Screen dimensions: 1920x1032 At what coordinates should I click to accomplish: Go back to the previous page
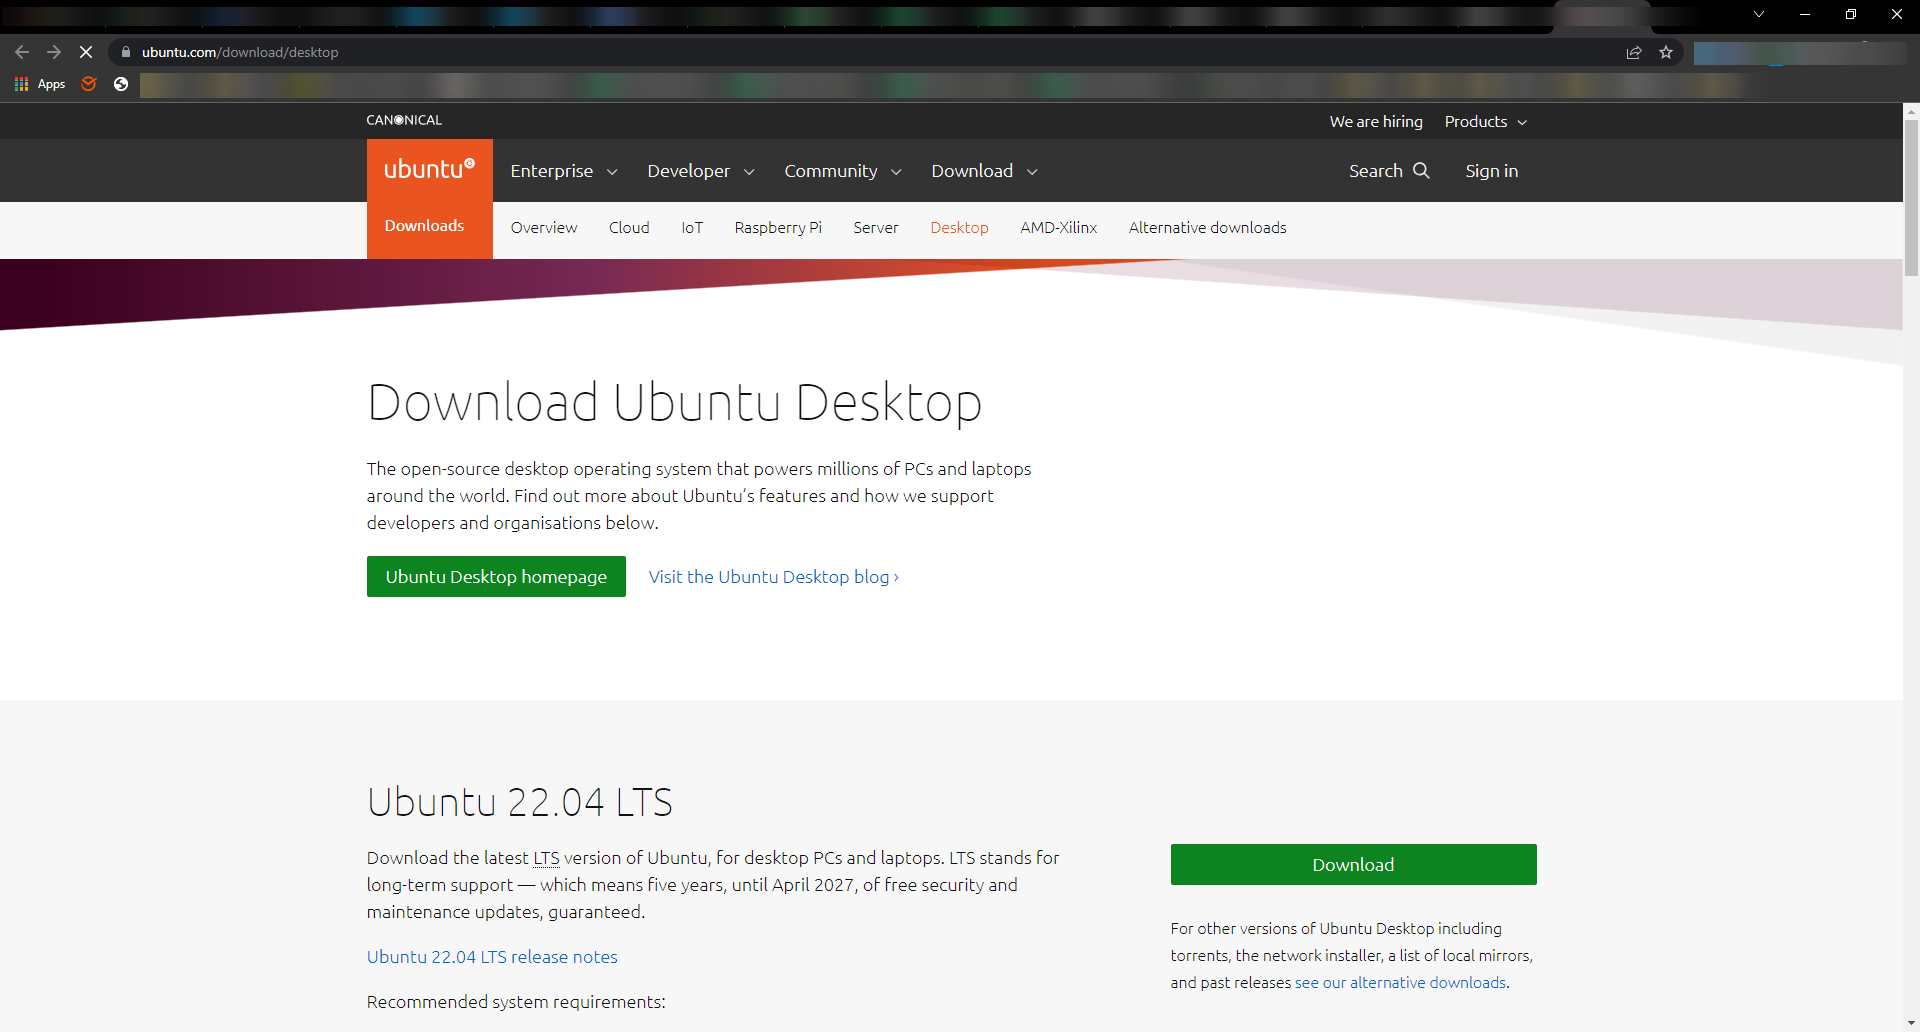click(x=22, y=52)
